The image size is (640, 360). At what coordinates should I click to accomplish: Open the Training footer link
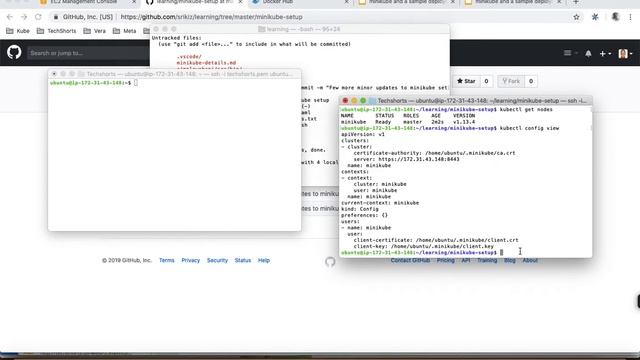pyautogui.click(x=487, y=261)
